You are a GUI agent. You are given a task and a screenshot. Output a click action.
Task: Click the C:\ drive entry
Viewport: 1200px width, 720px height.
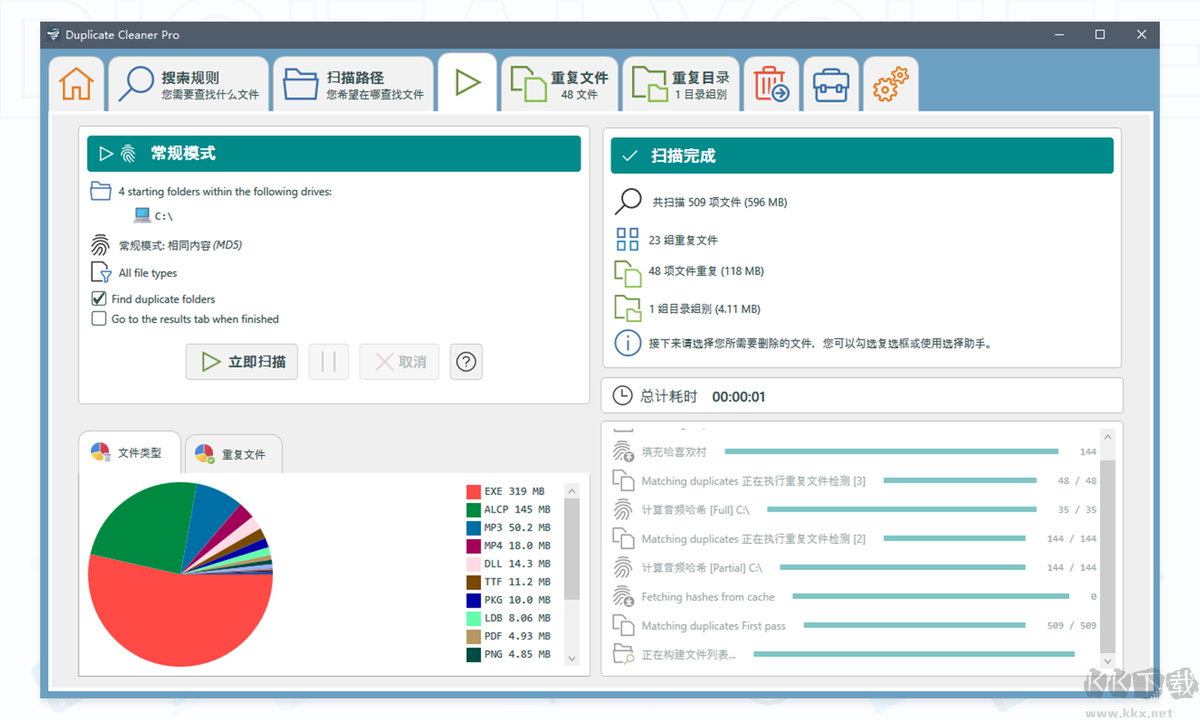click(x=150, y=215)
